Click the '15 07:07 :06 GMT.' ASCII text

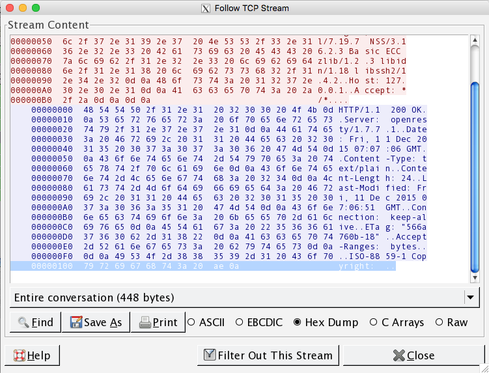point(382,149)
